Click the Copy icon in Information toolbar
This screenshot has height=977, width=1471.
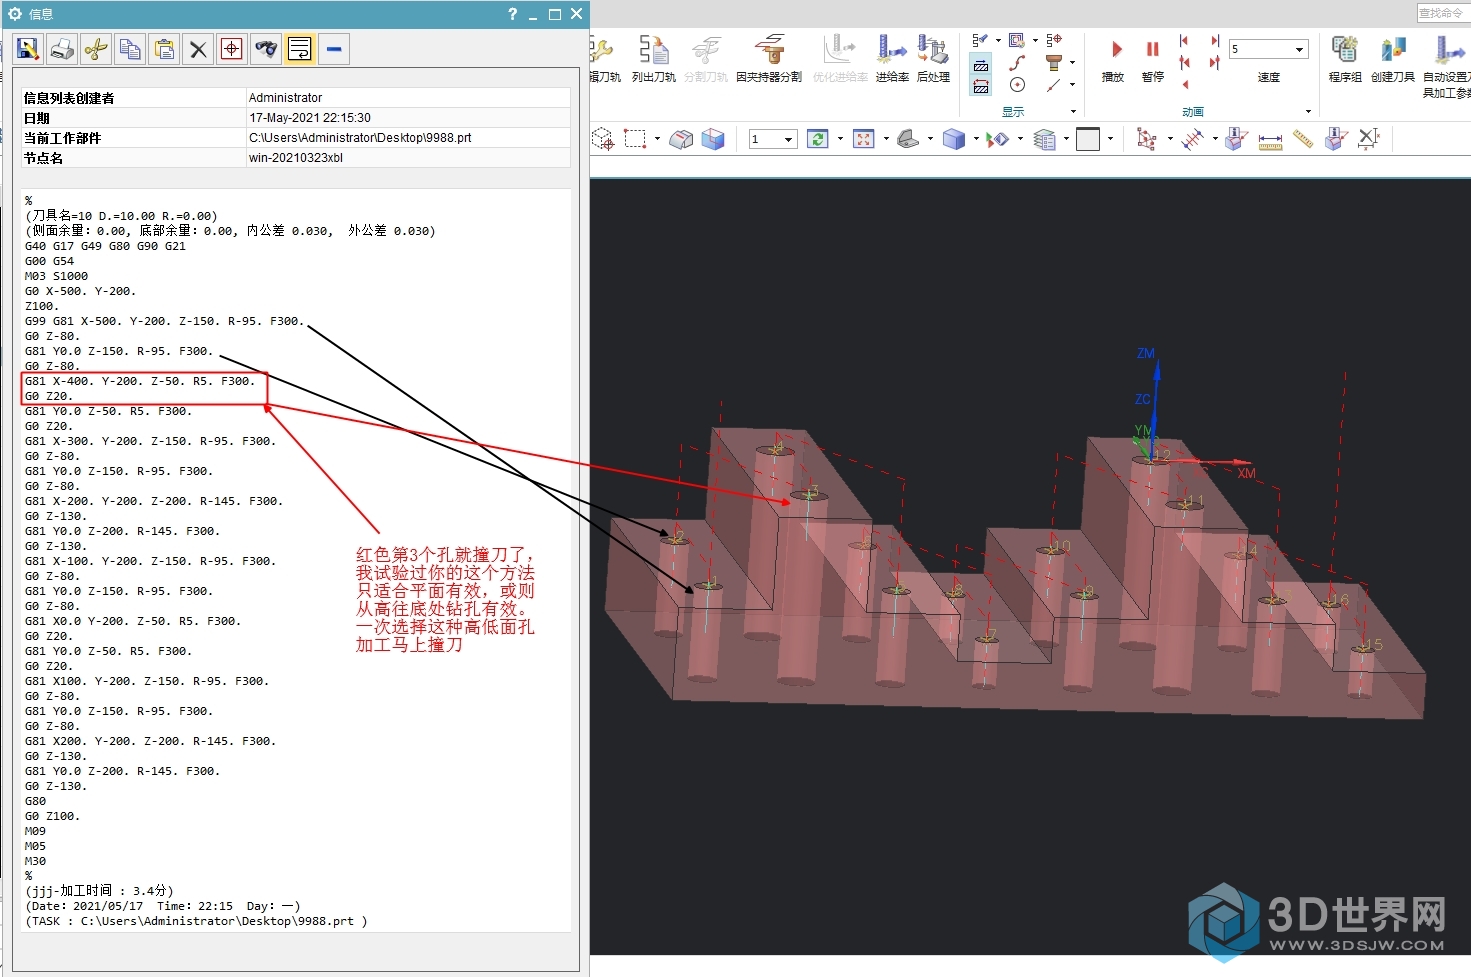click(x=130, y=49)
